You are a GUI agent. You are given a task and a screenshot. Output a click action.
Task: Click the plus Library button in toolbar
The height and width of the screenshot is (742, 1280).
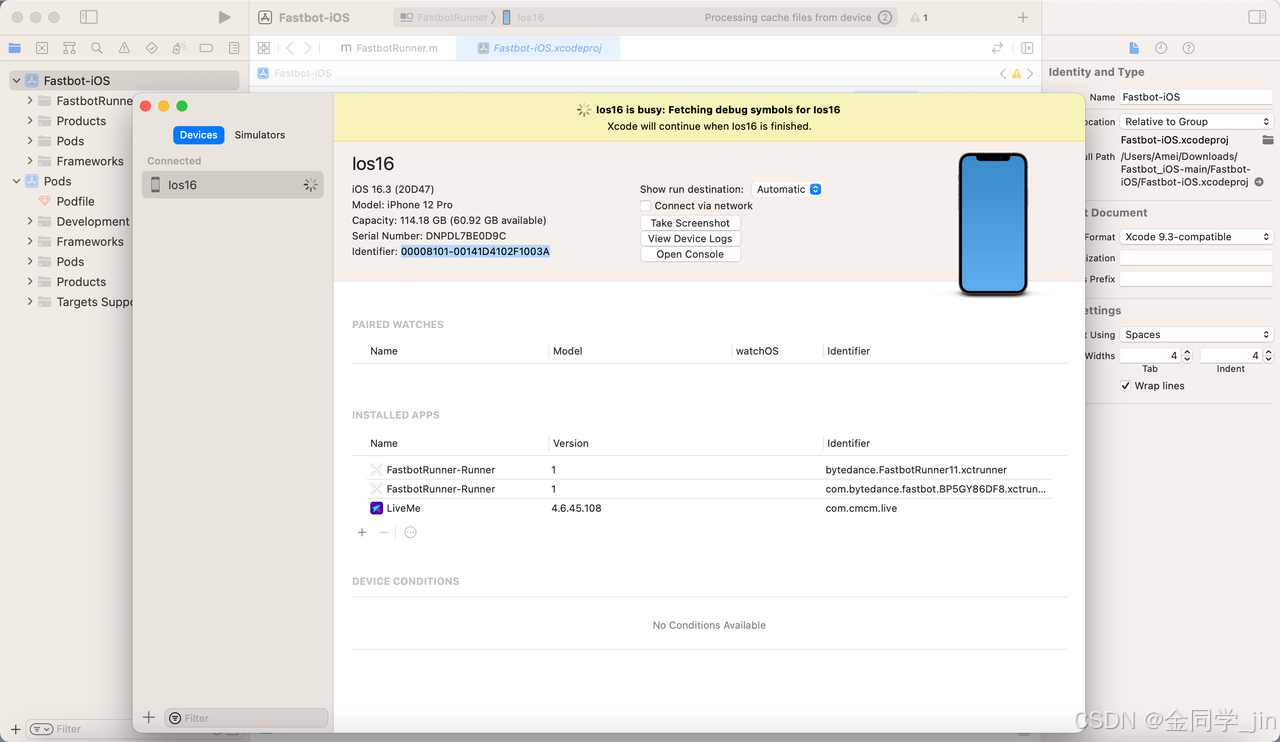(x=1023, y=17)
